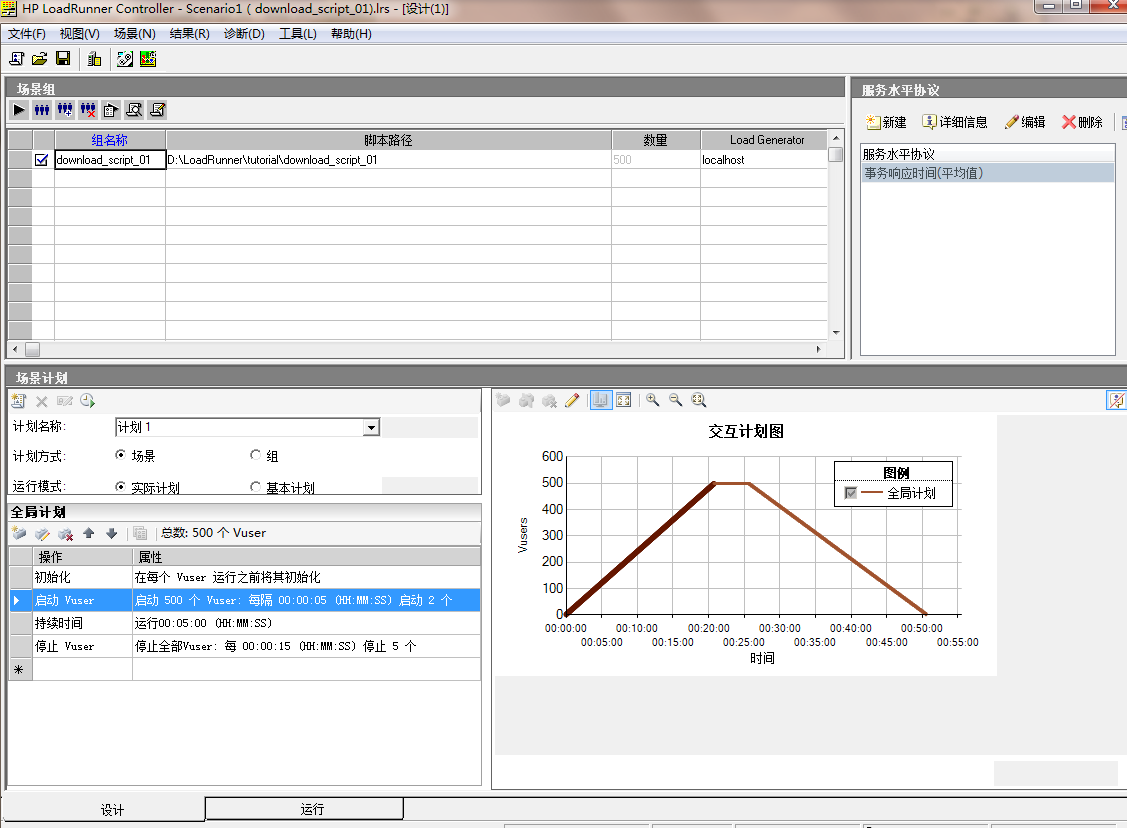
Task: Select the 组 radio button for 计划方式
Action: click(257, 455)
